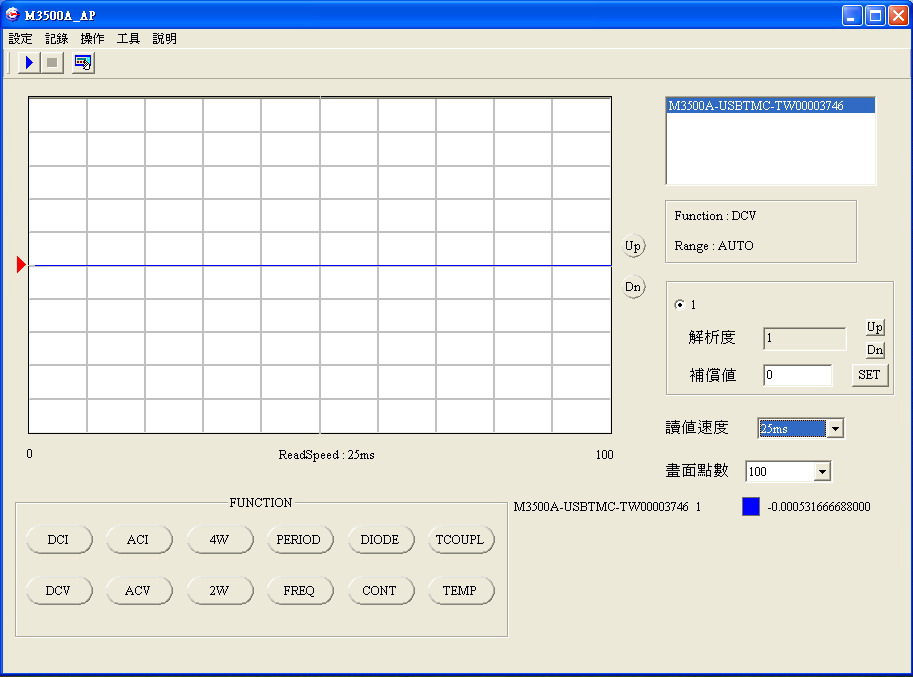Open the 說明 menu
This screenshot has height=677, width=913.
tap(164, 39)
